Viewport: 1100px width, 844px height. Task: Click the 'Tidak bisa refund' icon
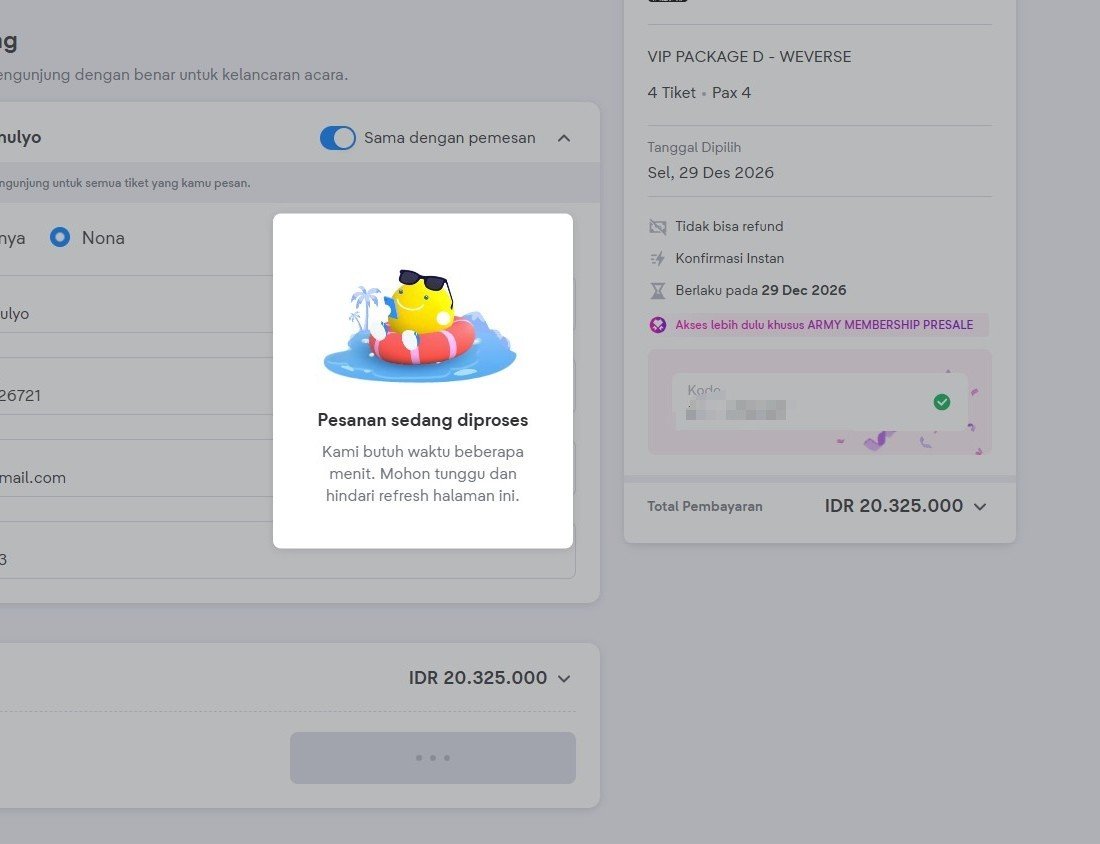click(x=657, y=227)
